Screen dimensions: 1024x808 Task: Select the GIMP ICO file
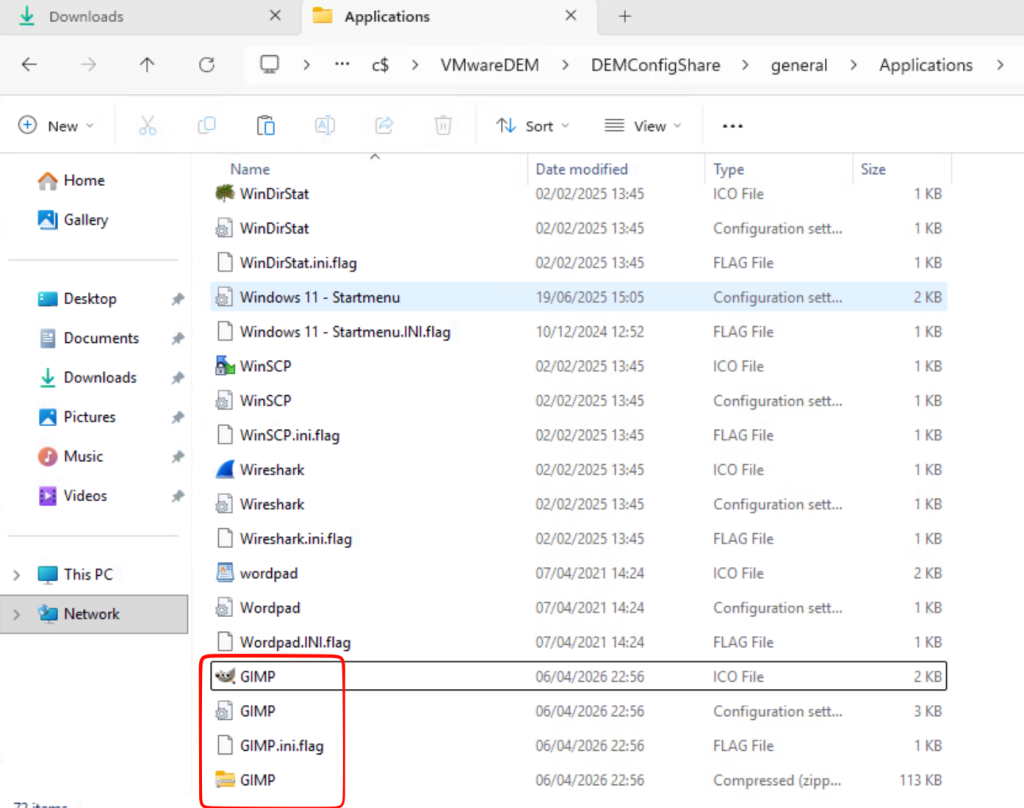click(x=579, y=677)
